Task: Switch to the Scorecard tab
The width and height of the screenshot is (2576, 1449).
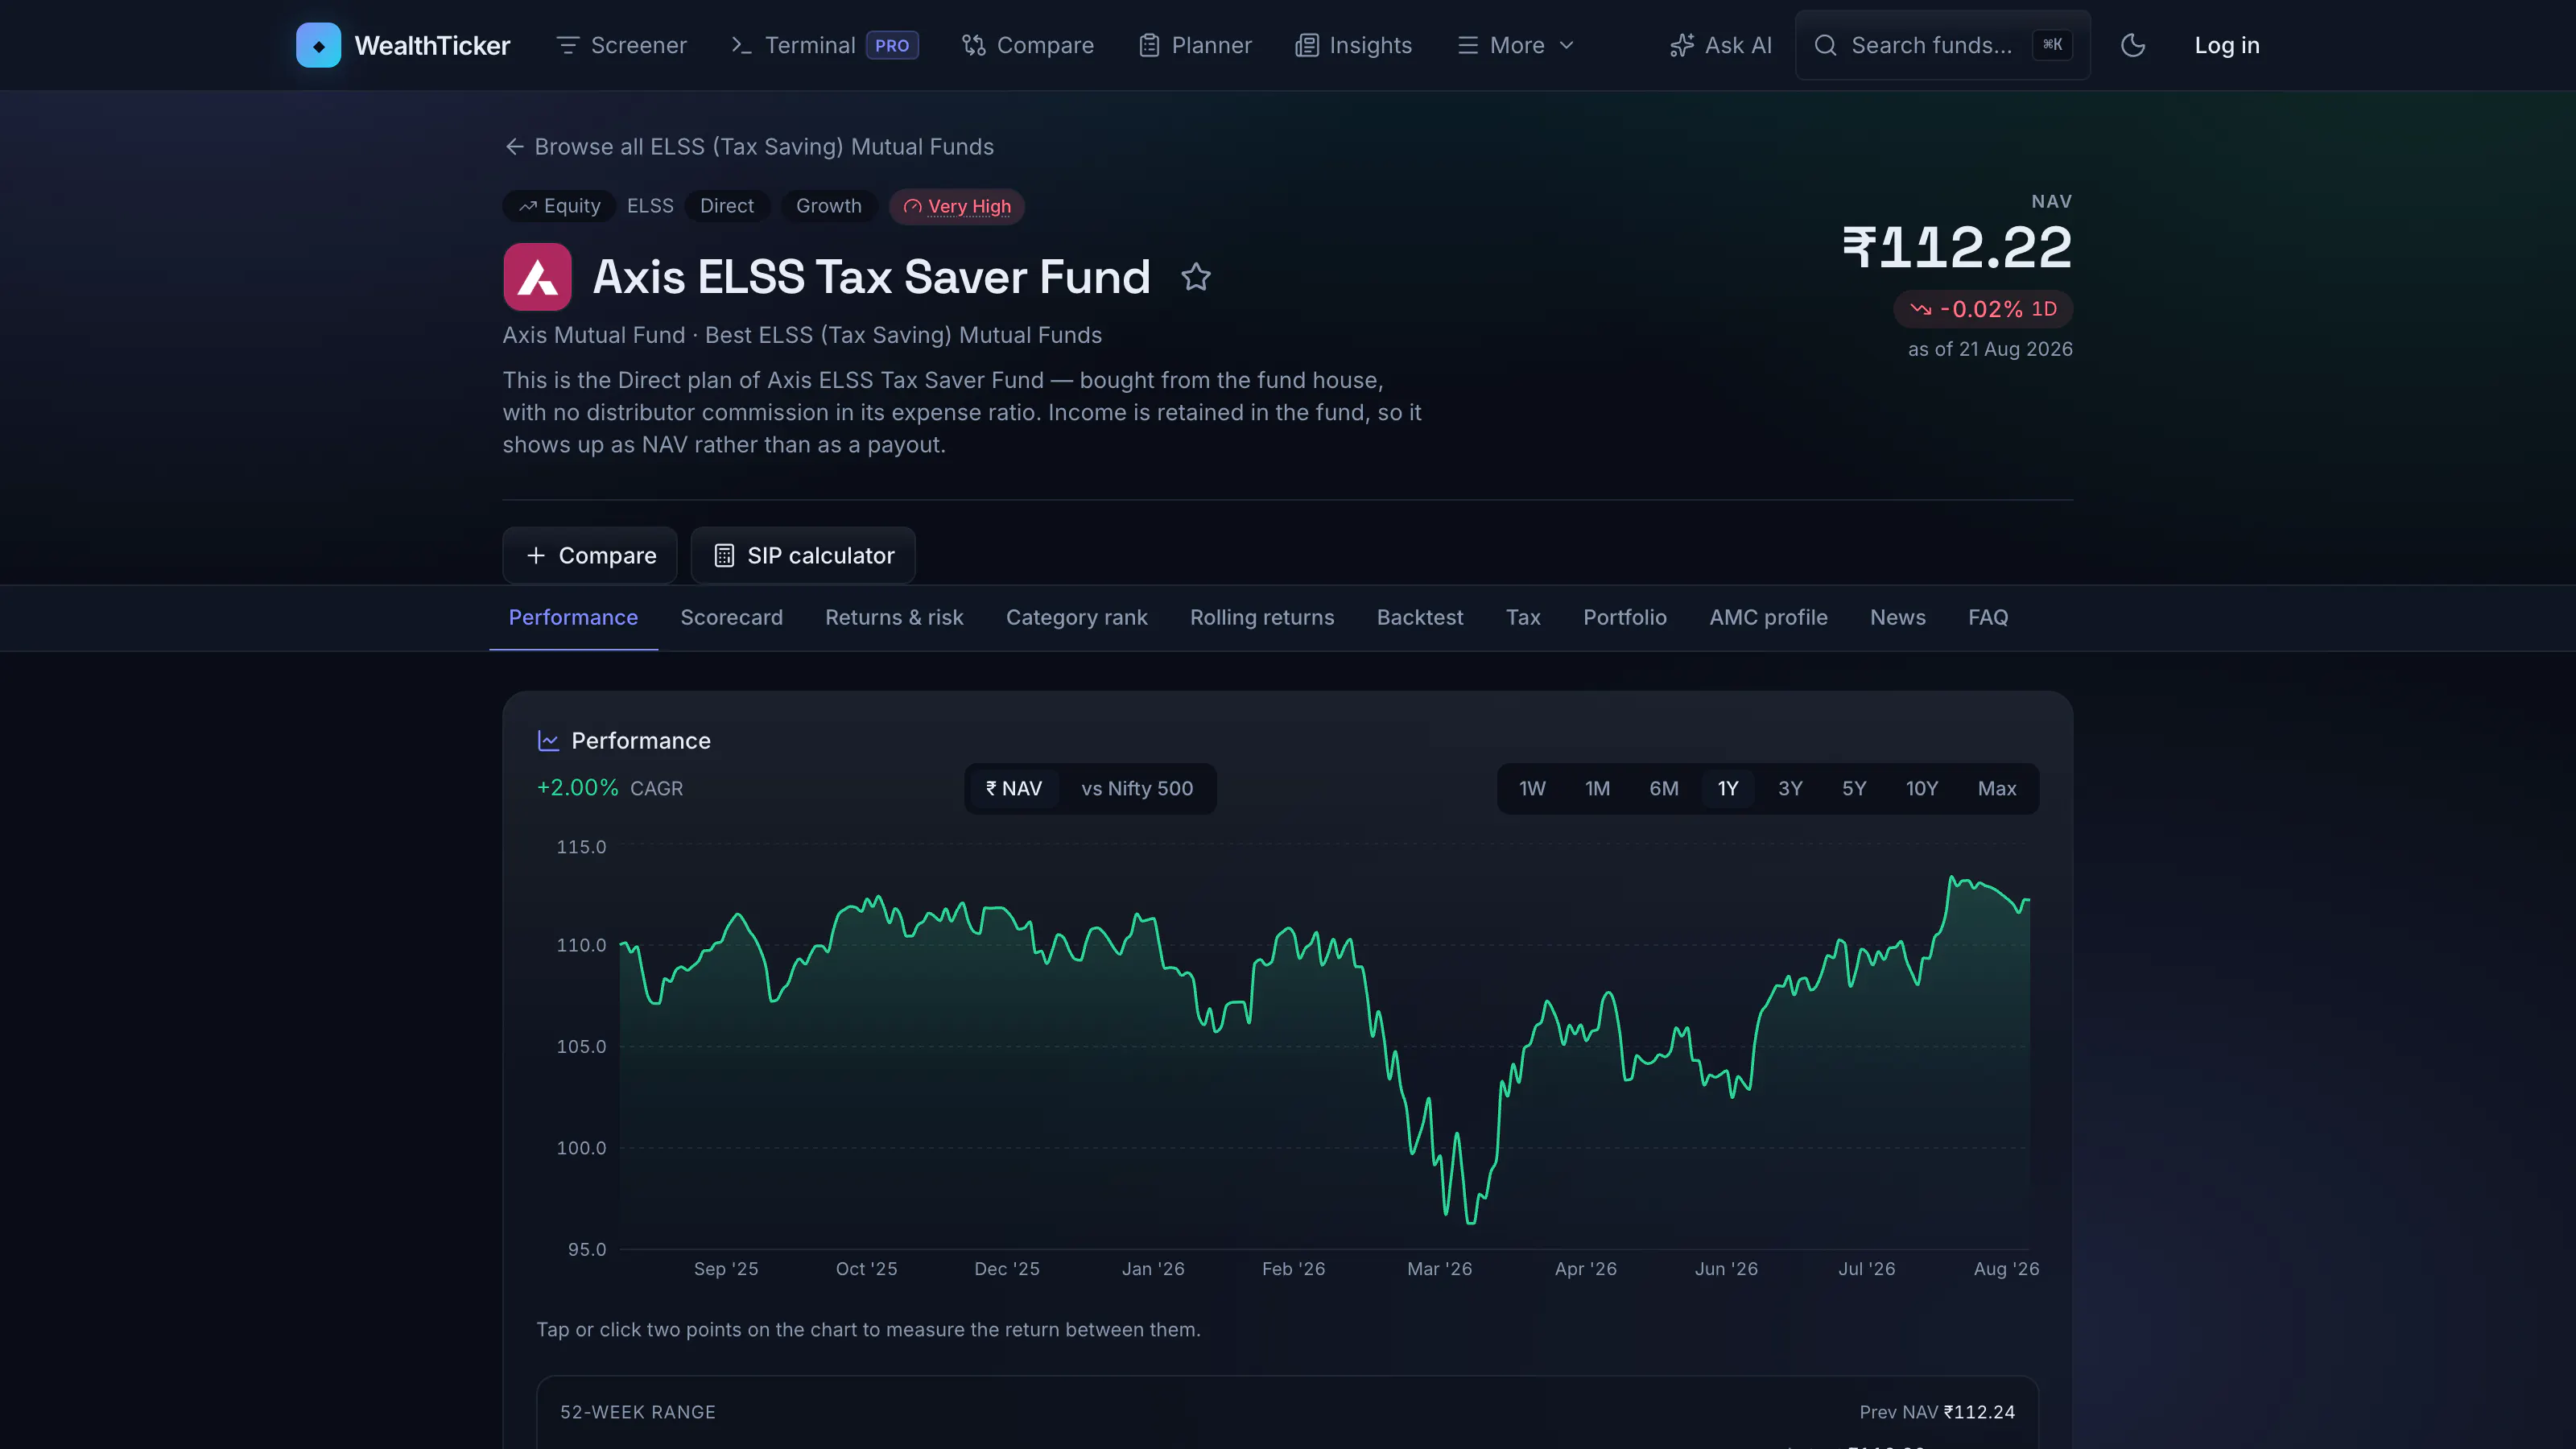Action: (732, 618)
